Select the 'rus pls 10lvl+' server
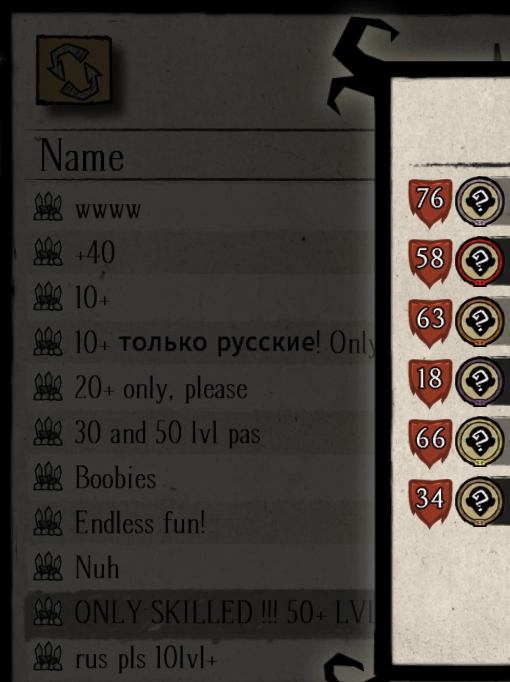This screenshot has width=510, height=682. [x=201, y=658]
